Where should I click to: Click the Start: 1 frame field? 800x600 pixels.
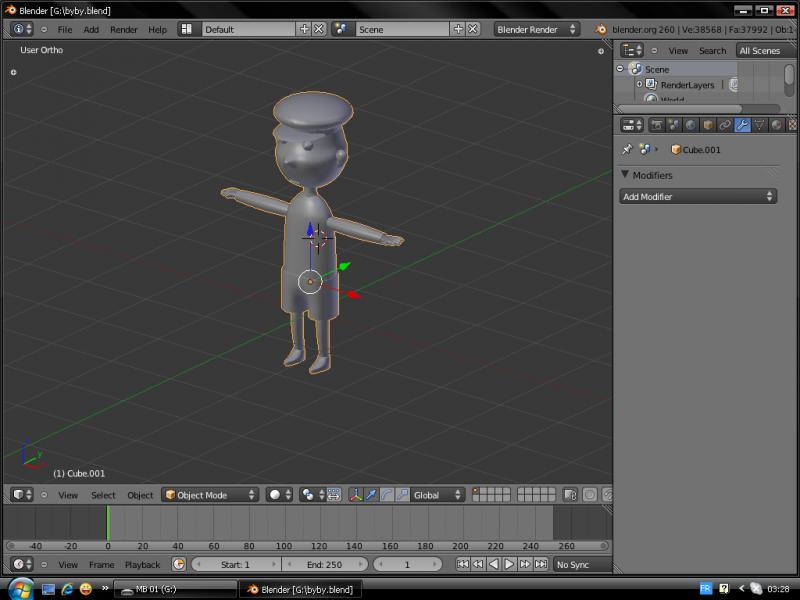coord(236,564)
